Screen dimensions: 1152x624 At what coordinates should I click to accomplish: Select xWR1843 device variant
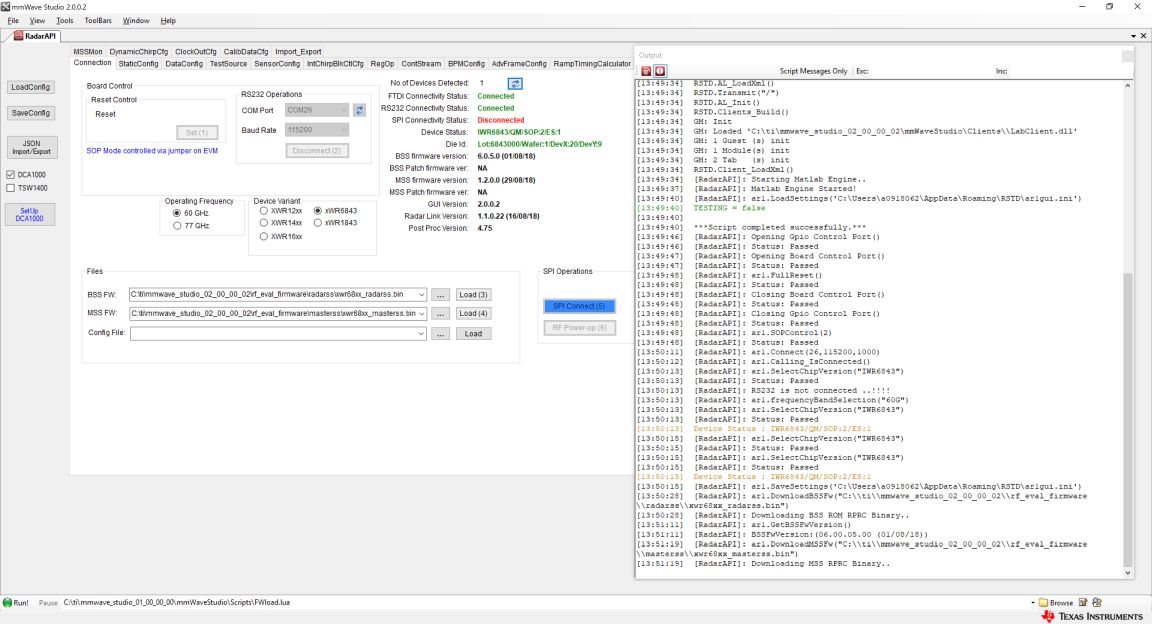click(x=318, y=223)
